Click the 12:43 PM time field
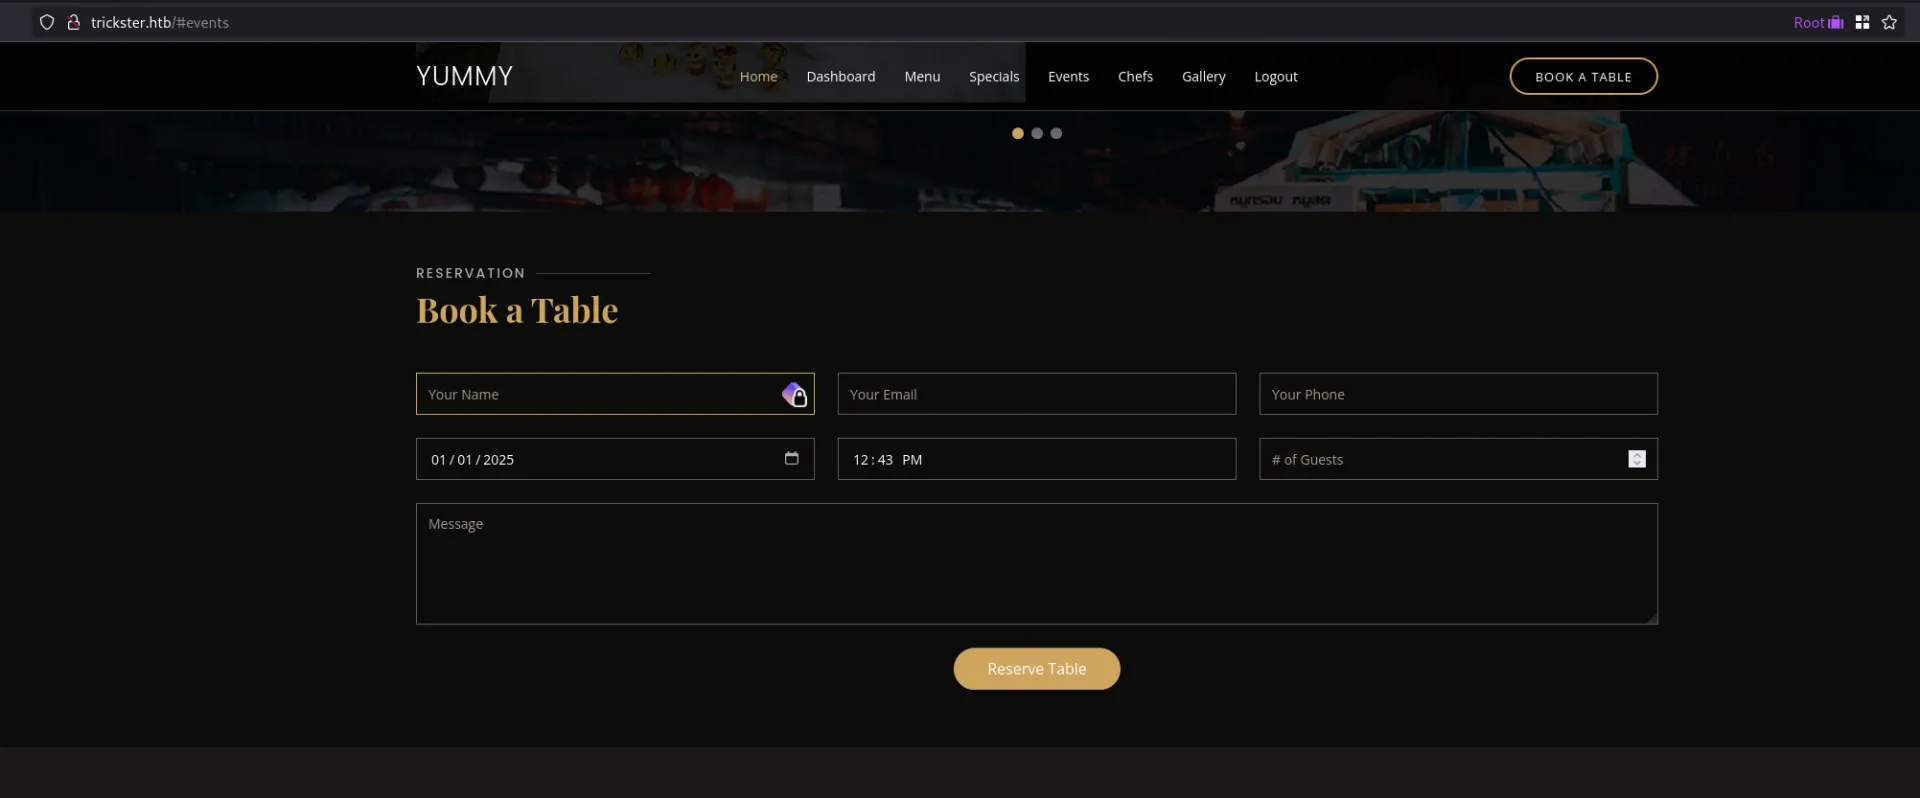 1037,459
